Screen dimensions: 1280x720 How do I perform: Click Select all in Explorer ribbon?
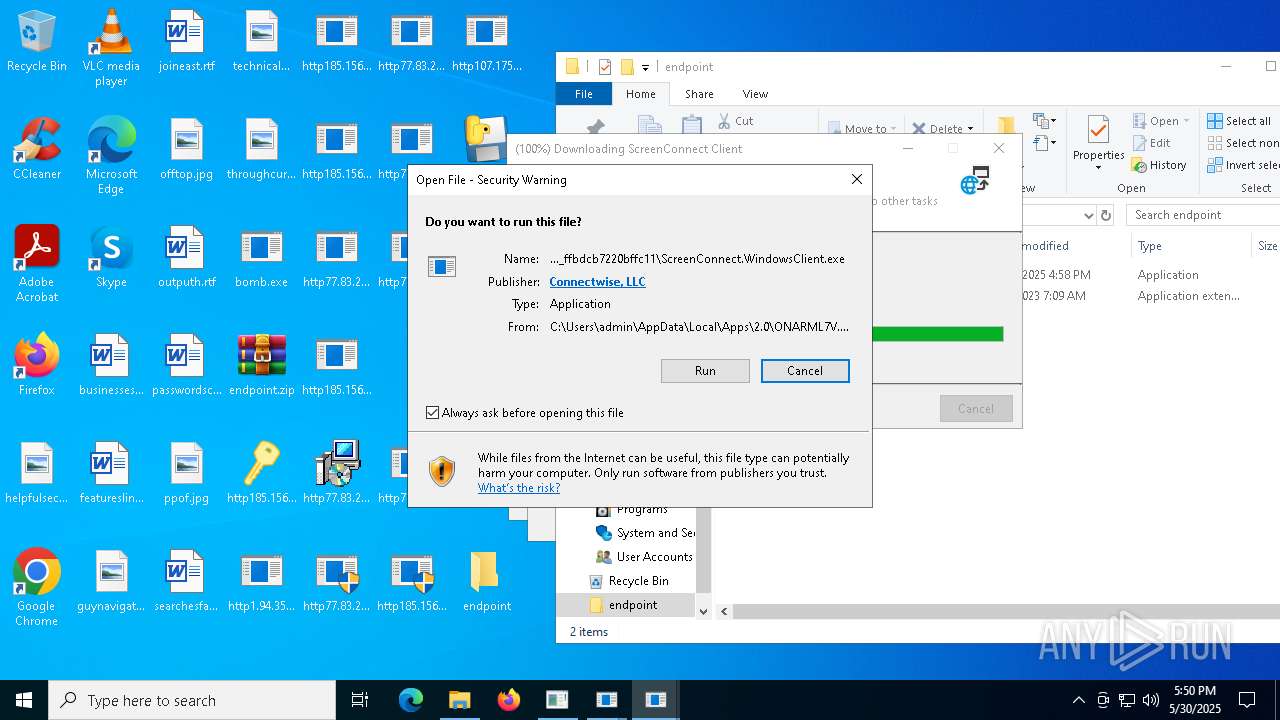coord(1239,121)
